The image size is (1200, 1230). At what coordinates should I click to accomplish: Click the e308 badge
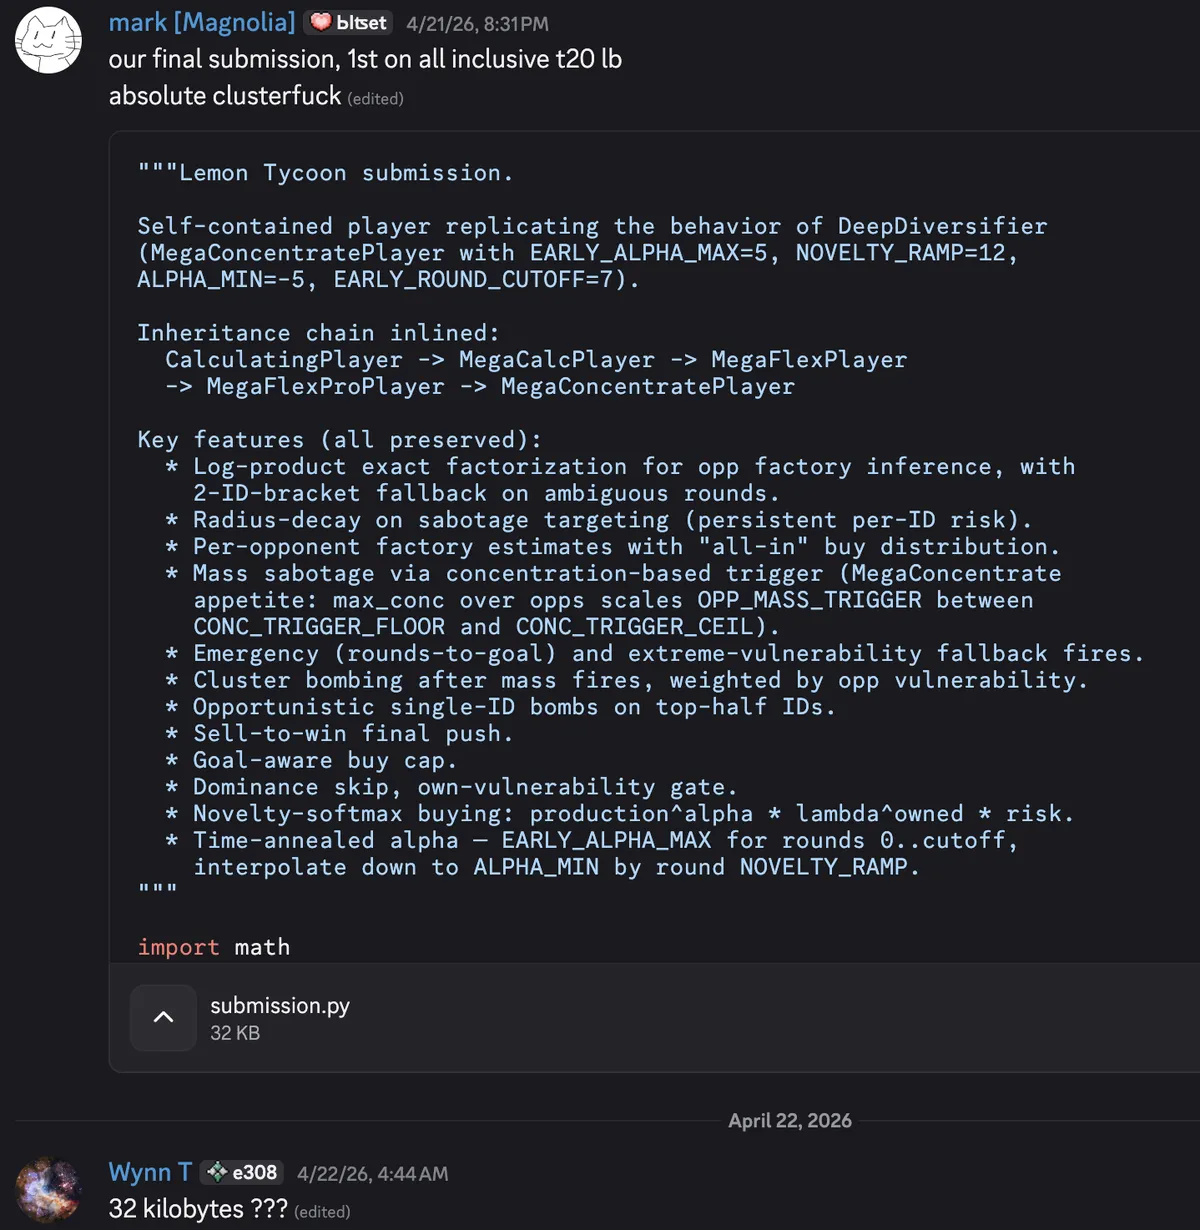click(241, 1171)
